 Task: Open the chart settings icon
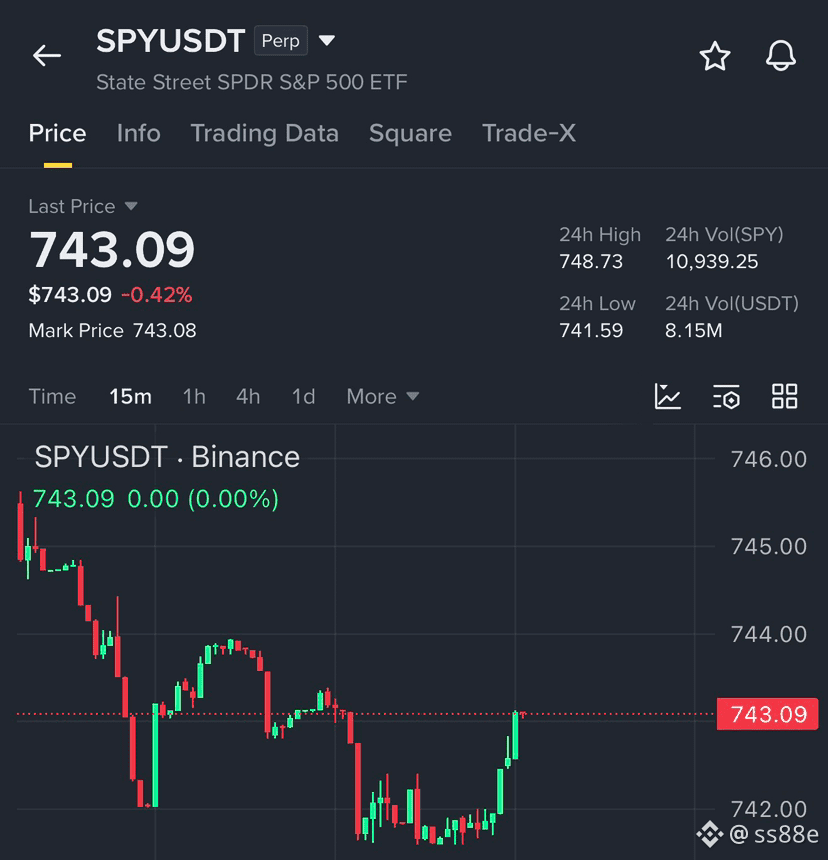(x=727, y=396)
